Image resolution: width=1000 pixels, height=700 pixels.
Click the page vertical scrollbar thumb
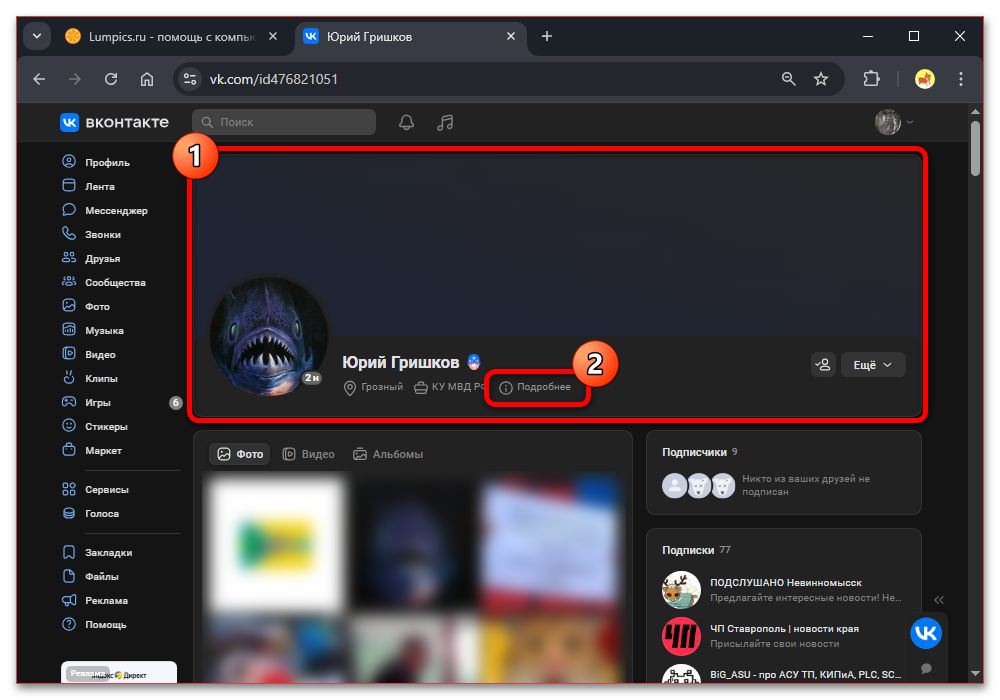pos(974,148)
